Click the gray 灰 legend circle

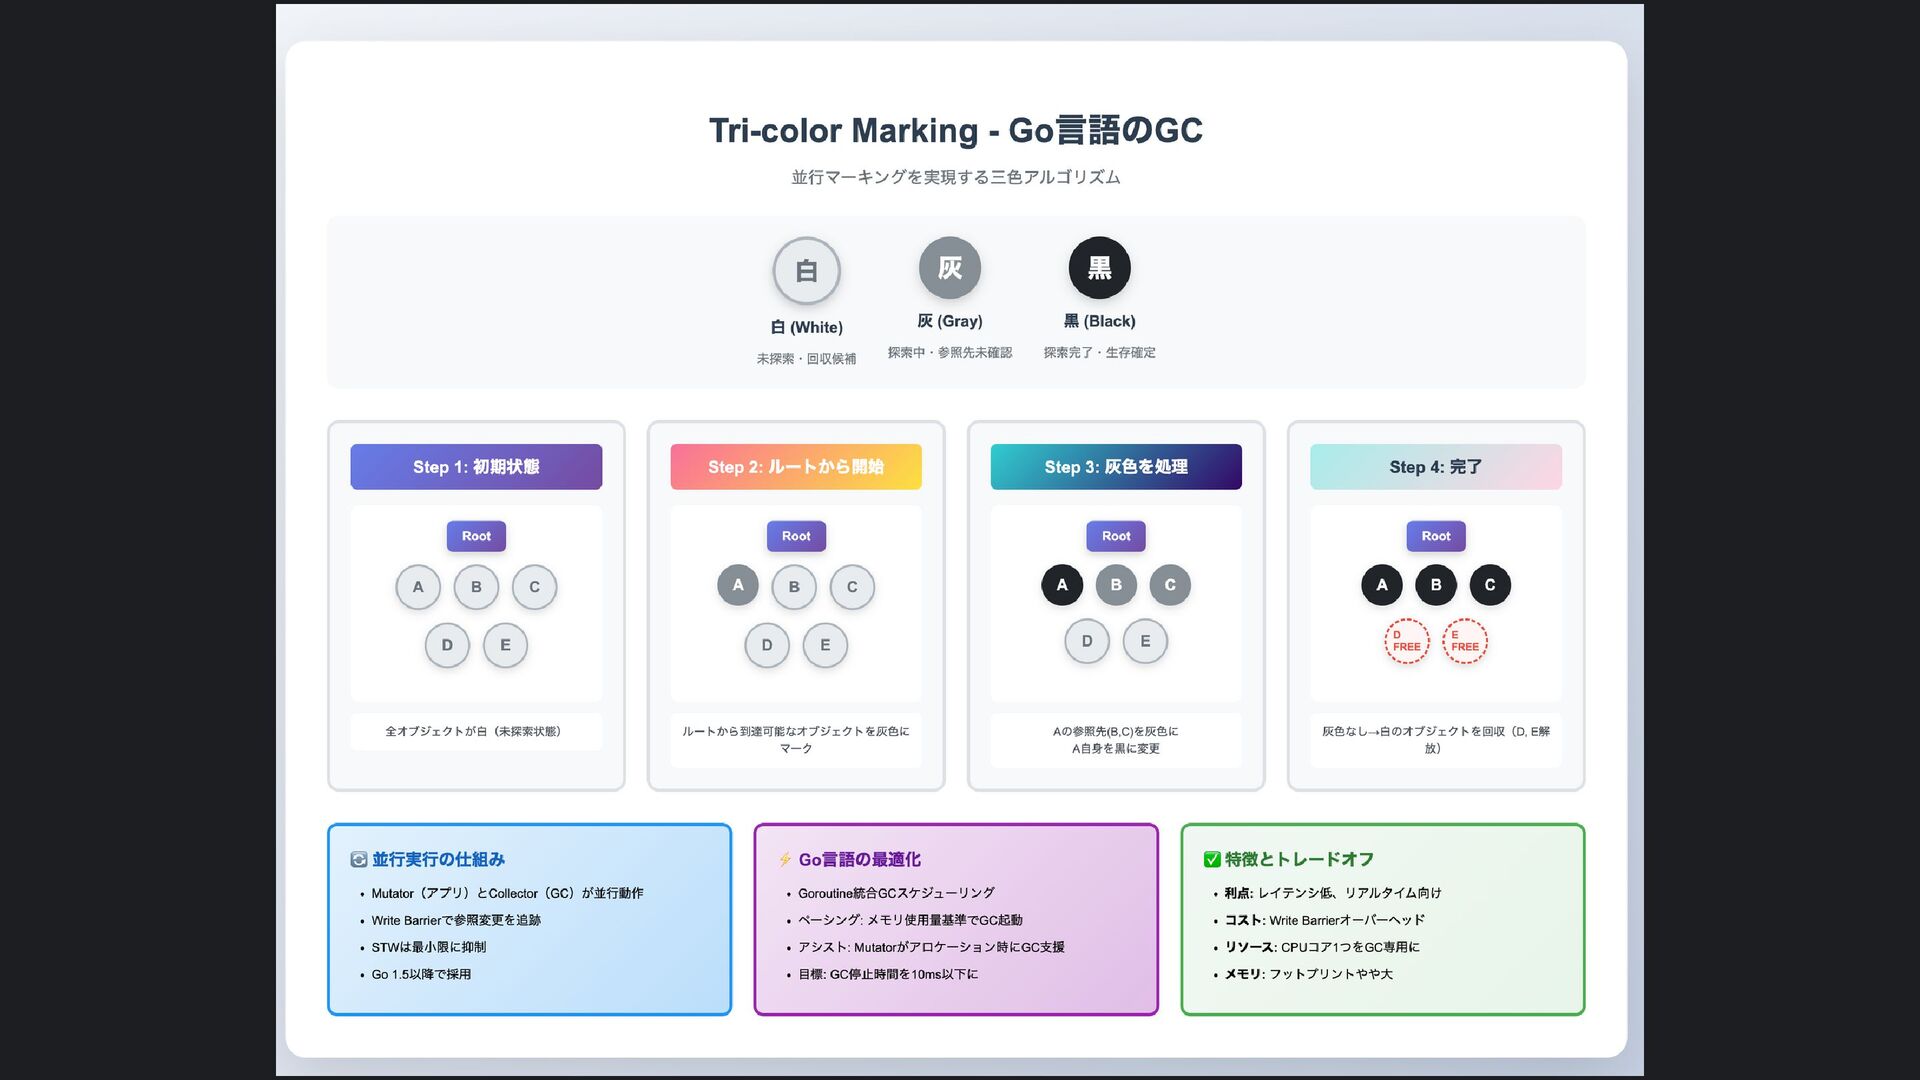pos(949,268)
